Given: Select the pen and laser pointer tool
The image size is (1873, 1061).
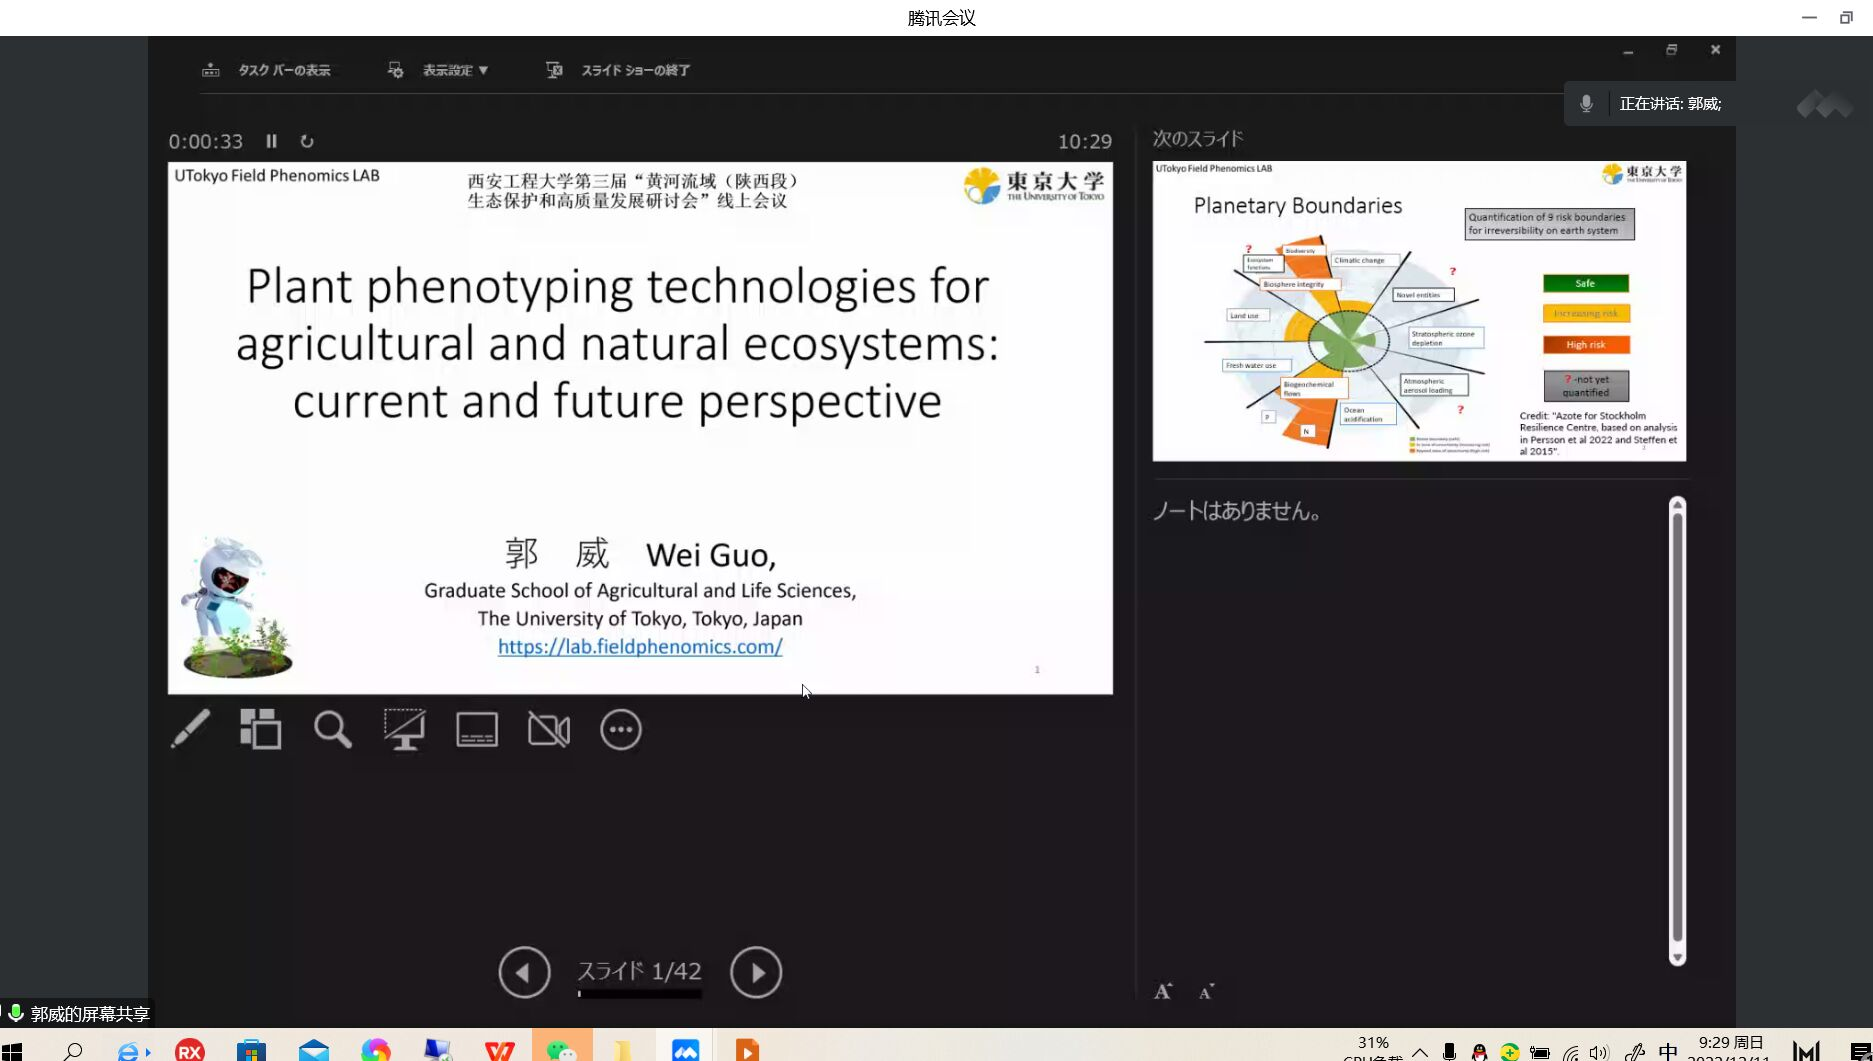Looking at the screenshot, I should [190, 729].
